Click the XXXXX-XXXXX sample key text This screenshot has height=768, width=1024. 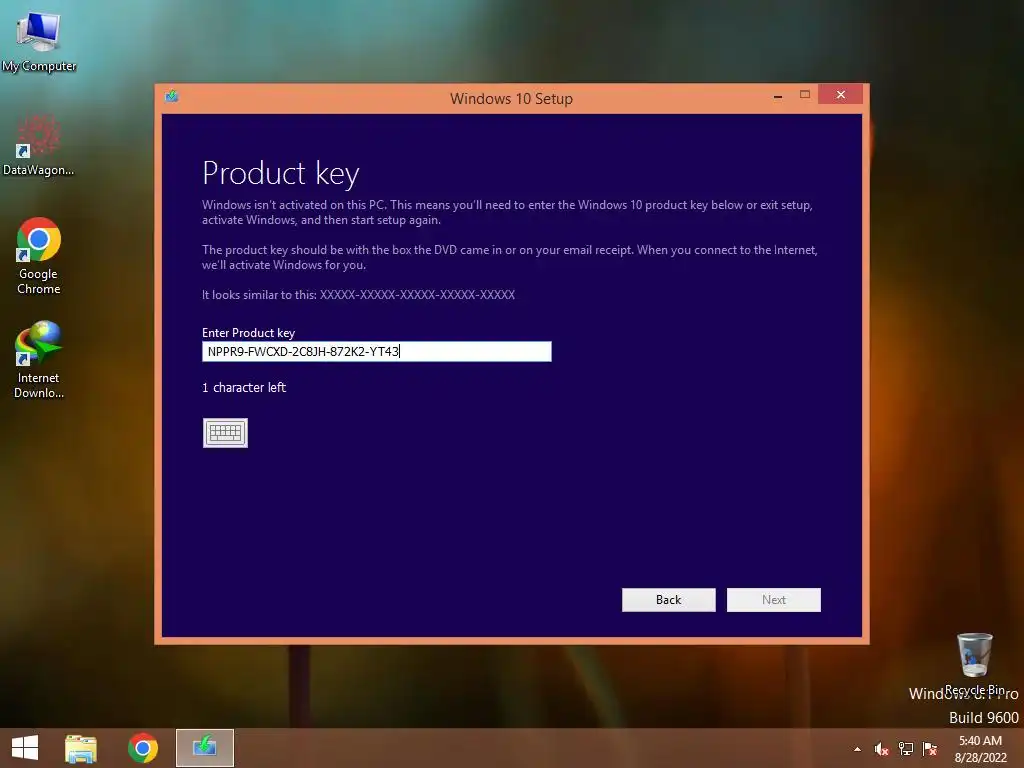(417, 295)
